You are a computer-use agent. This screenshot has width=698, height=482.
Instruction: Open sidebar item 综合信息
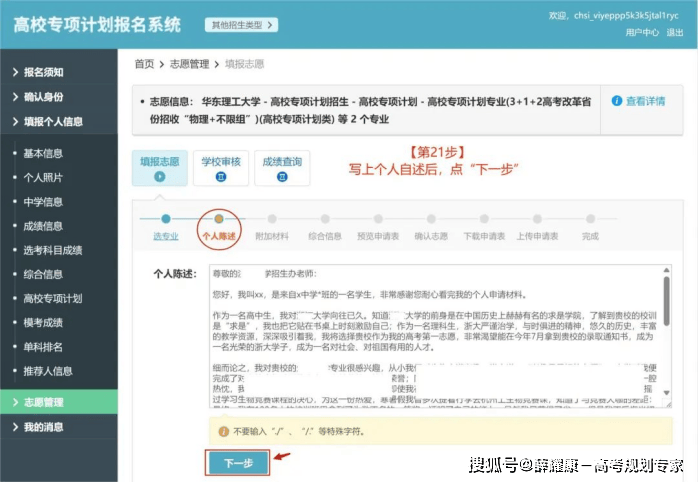click(43, 274)
